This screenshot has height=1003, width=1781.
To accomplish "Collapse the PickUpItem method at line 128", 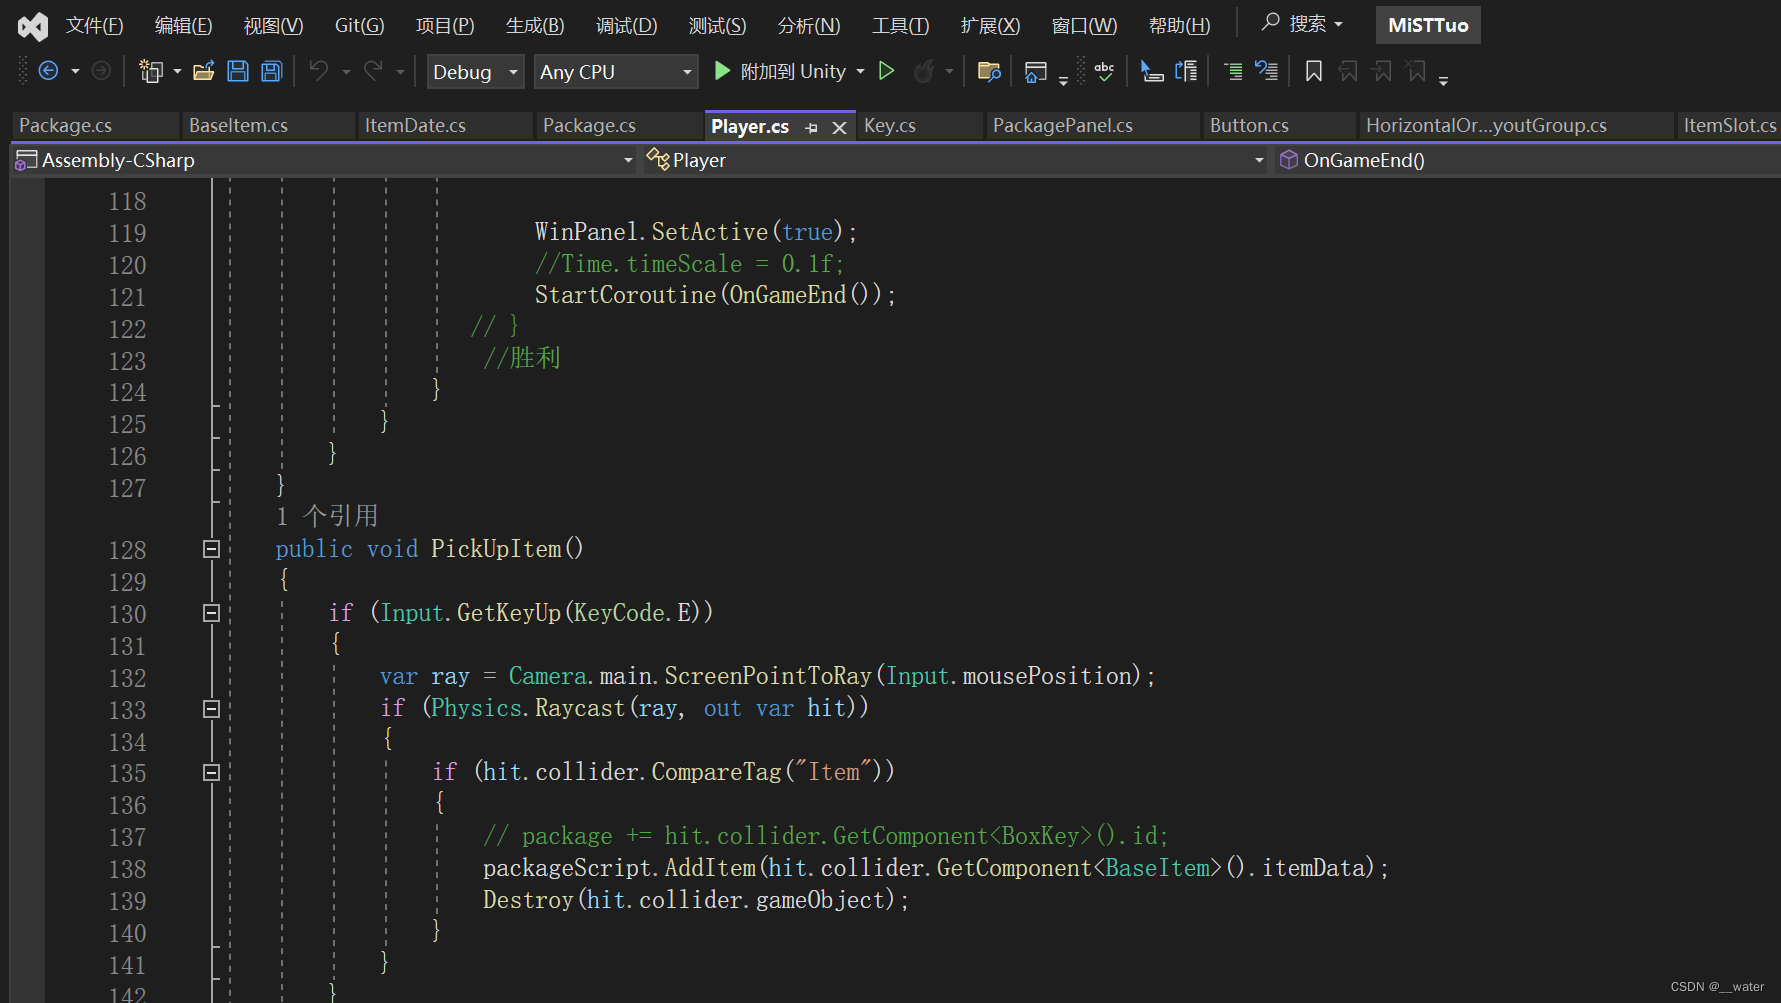I will coord(211,549).
